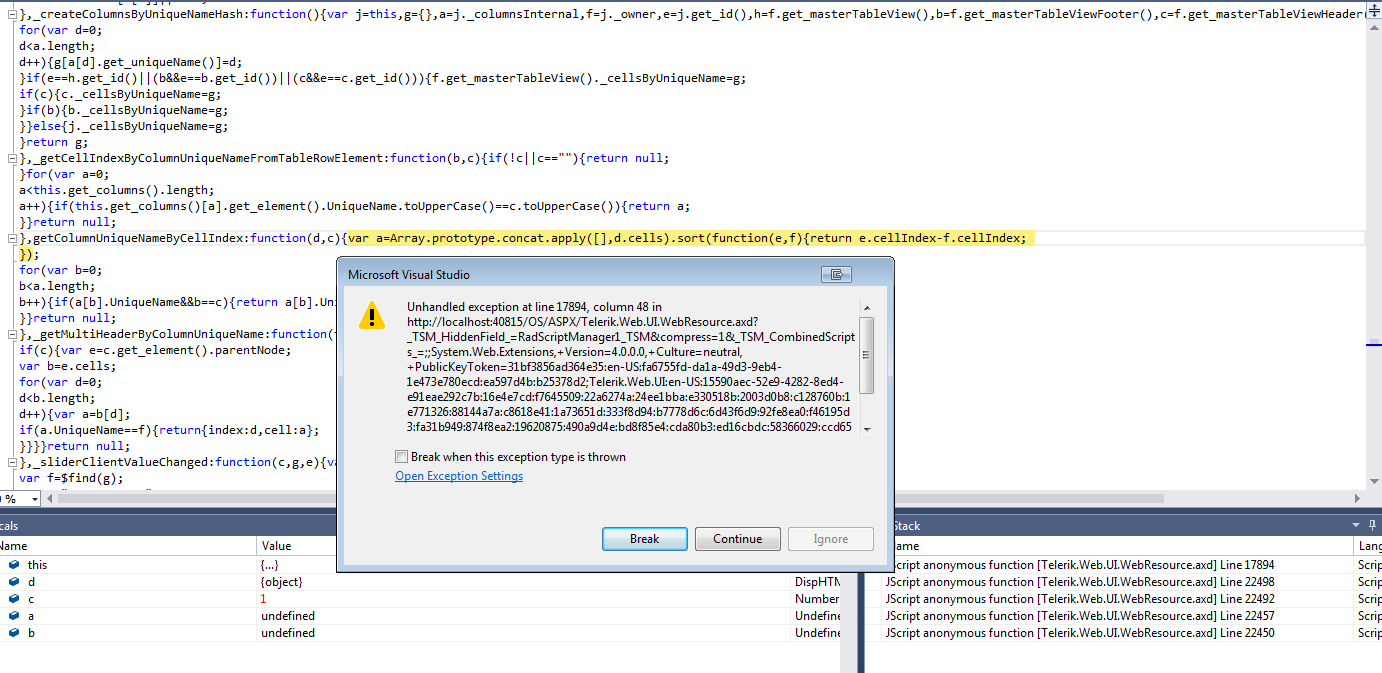
Task: Click the highlighted 'var a=Array.prototype.concat.apply' statement
Action: [x=687, y=238]
